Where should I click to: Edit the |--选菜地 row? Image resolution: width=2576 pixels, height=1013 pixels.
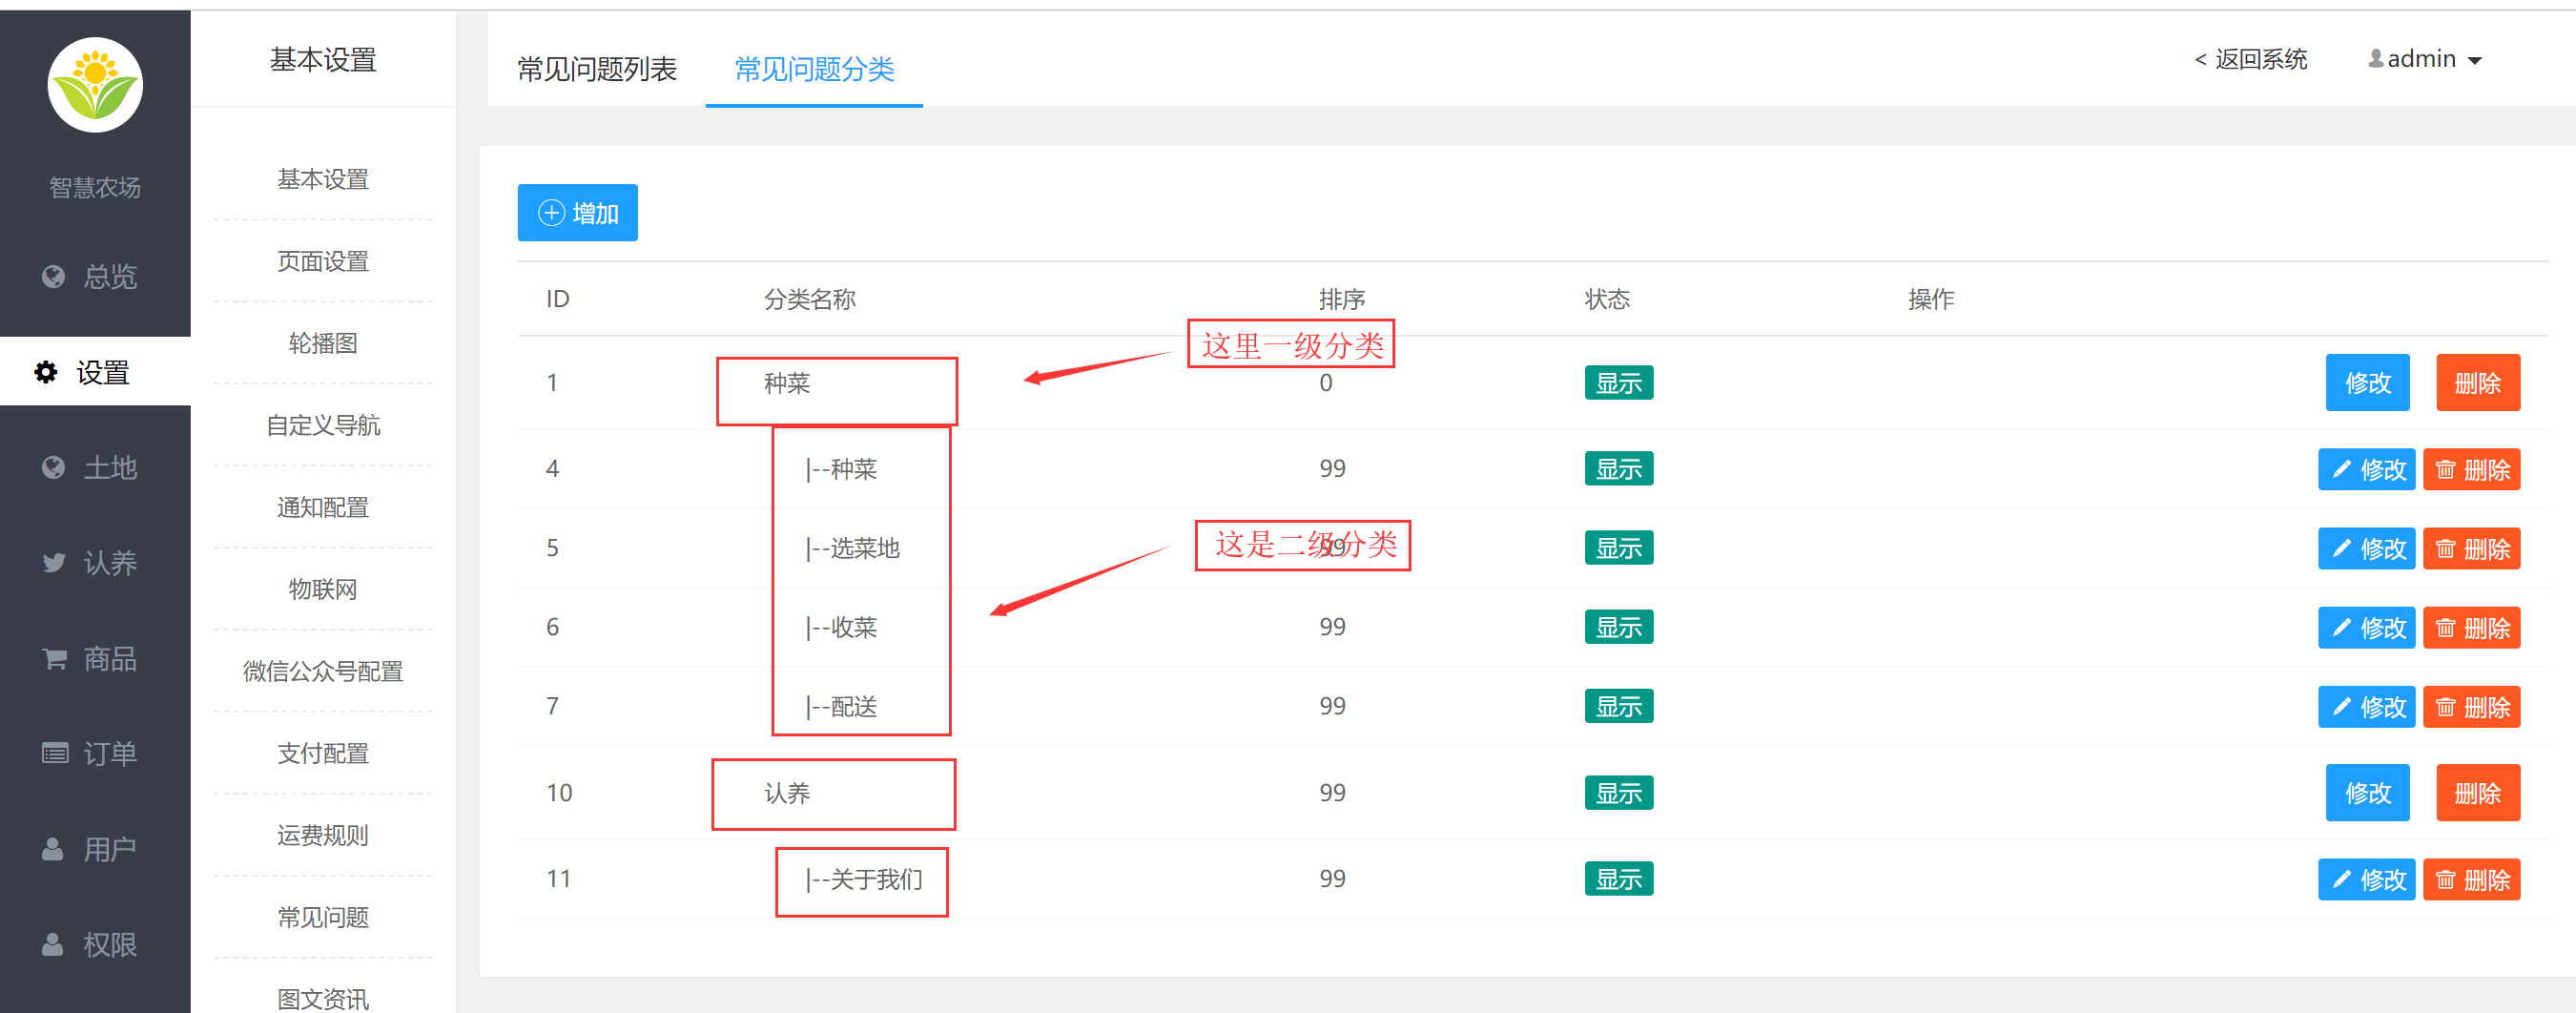(2366, 549)
